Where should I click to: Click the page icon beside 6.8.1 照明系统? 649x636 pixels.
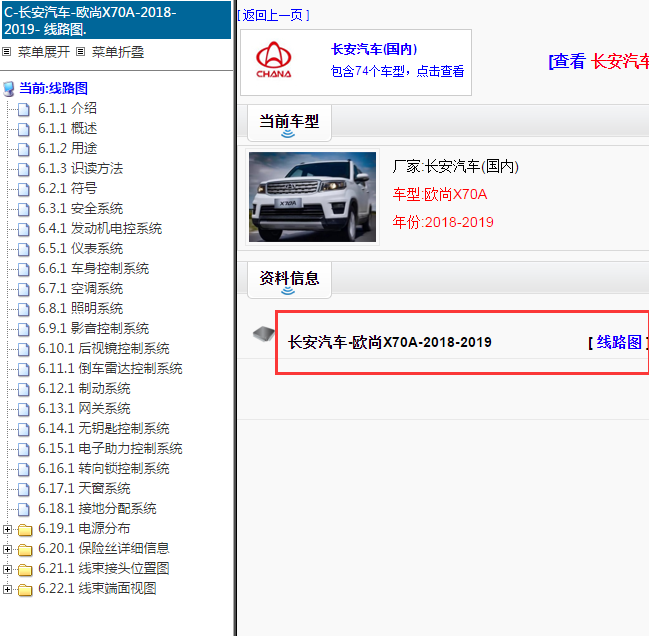point(24,309)
